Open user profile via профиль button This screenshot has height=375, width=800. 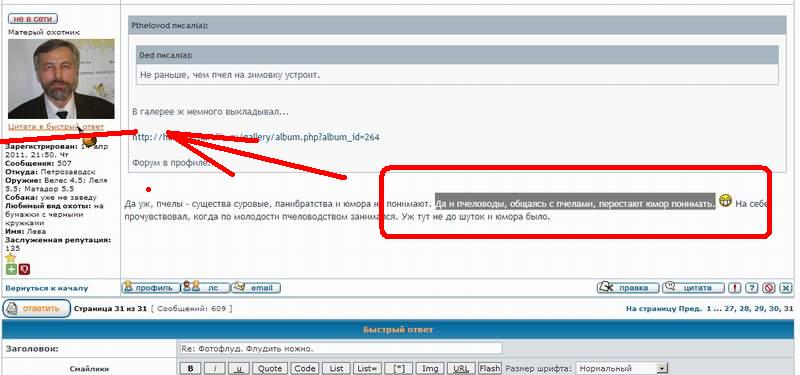pyautogui.click(x=151, y=288)
